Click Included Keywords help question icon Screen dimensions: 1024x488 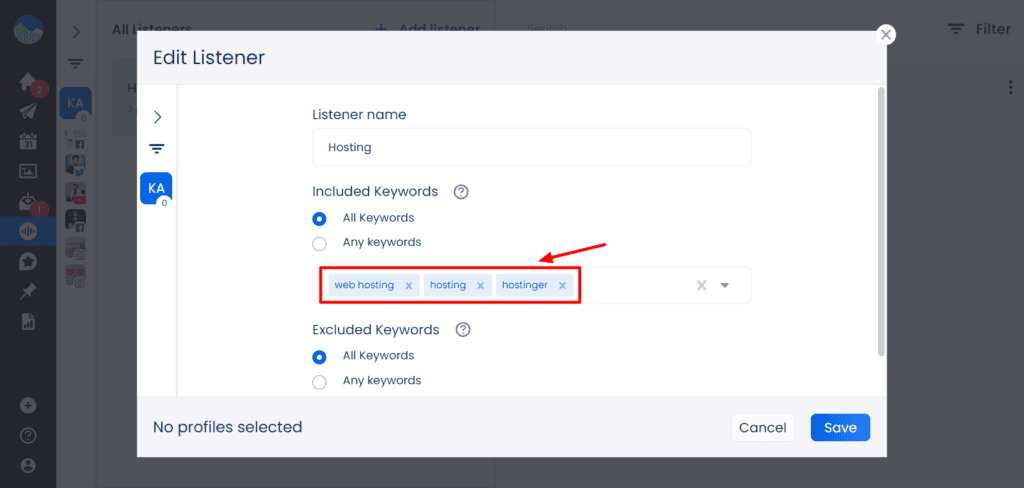coord(461,192)
